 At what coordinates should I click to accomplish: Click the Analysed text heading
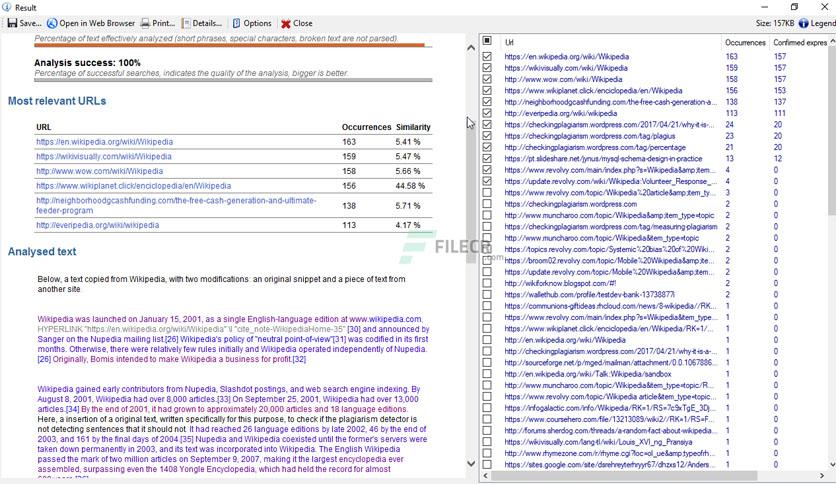point(42,252)
